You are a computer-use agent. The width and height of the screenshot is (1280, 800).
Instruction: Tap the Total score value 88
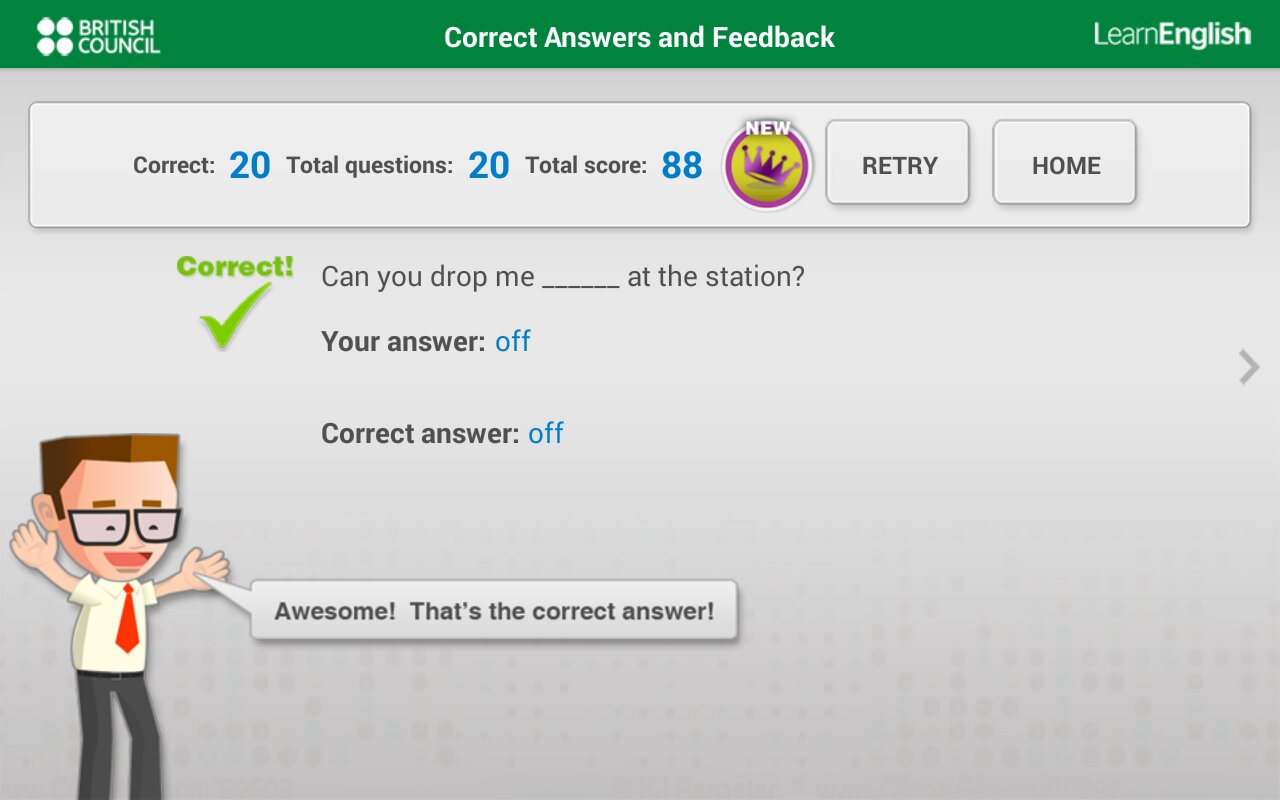[682, 166]
